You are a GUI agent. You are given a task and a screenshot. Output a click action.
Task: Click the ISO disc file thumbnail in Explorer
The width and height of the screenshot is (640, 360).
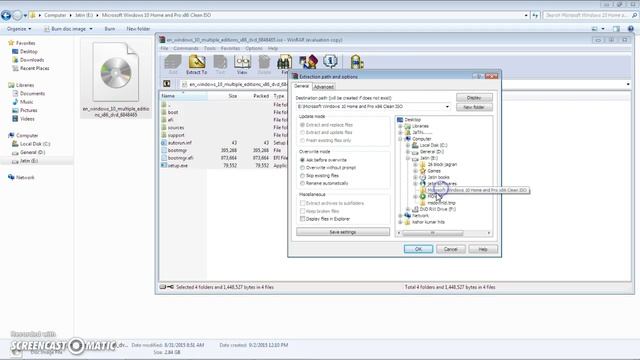pyautogui.click(x=116, y=72)
